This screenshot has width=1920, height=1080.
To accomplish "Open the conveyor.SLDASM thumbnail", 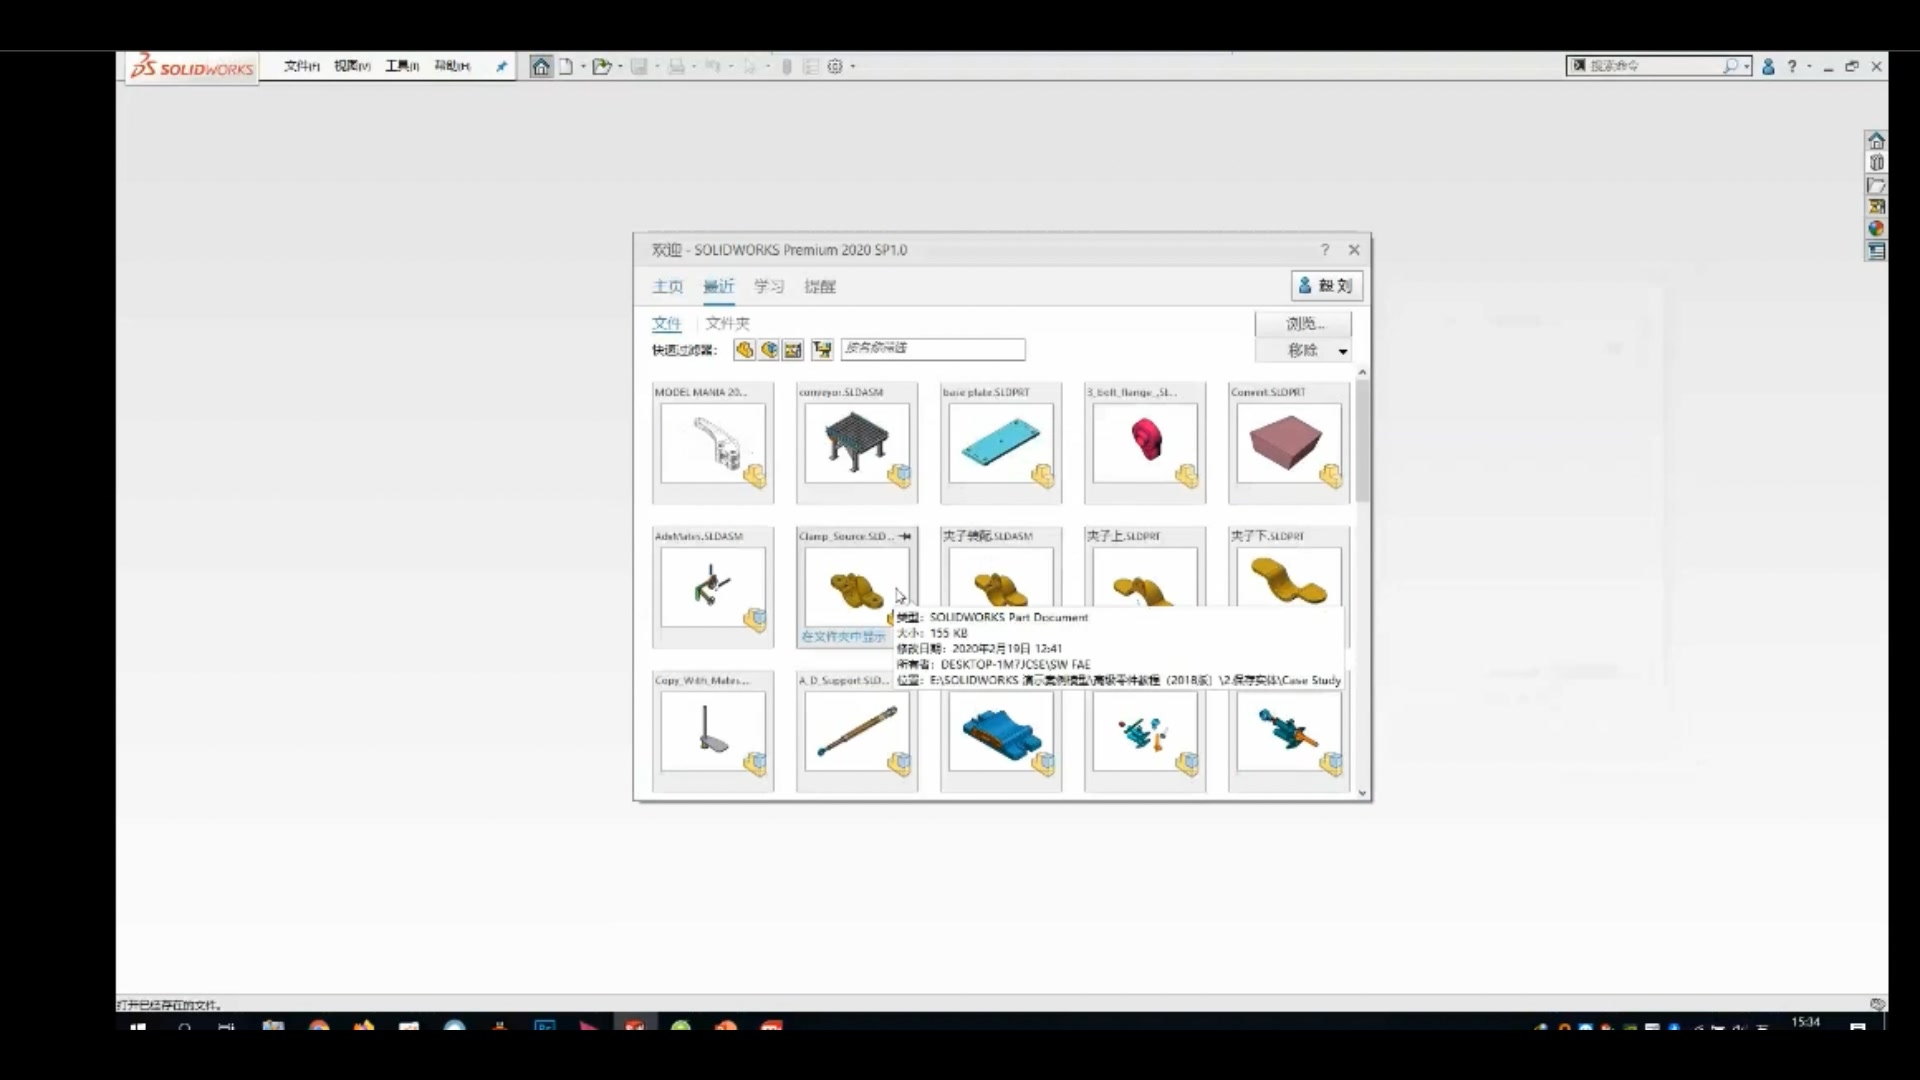I will pos(856,443).
